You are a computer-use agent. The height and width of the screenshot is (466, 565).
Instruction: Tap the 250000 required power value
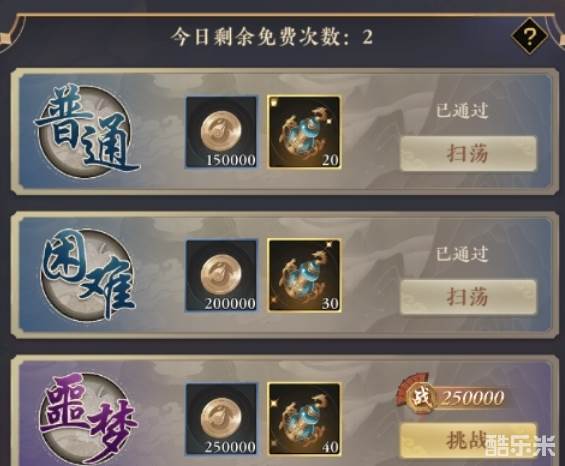click(473, 398)
